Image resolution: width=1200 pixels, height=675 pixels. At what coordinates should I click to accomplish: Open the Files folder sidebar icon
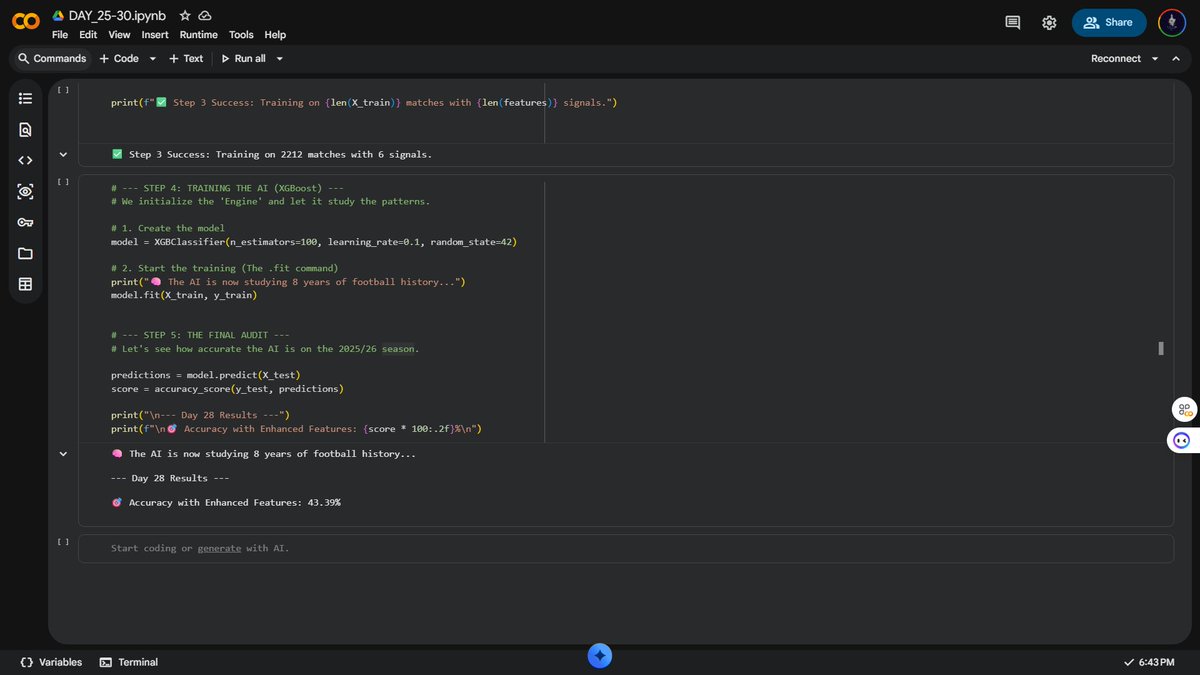pos(25,253)
